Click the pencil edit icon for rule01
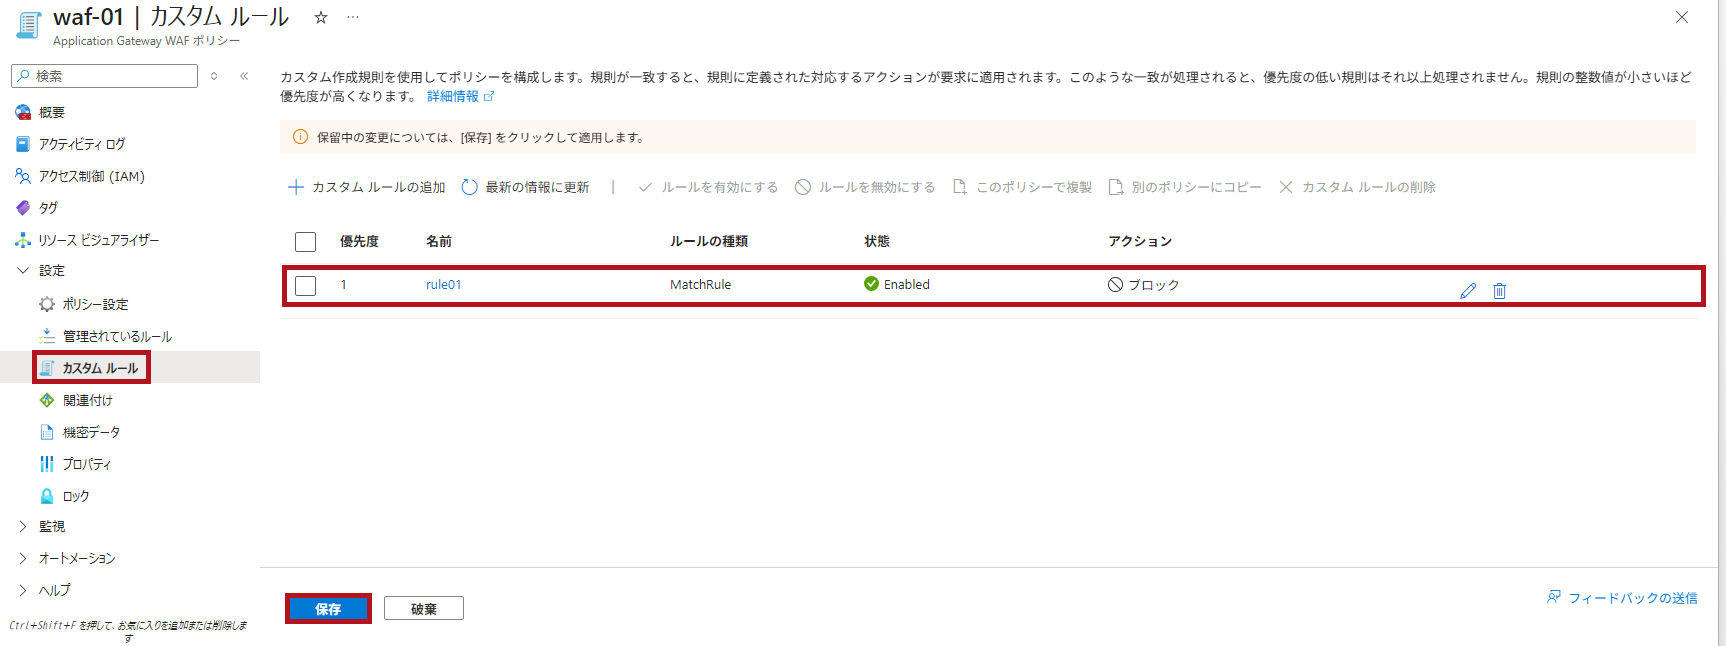1726x646 pixels. pos(1468,291)
